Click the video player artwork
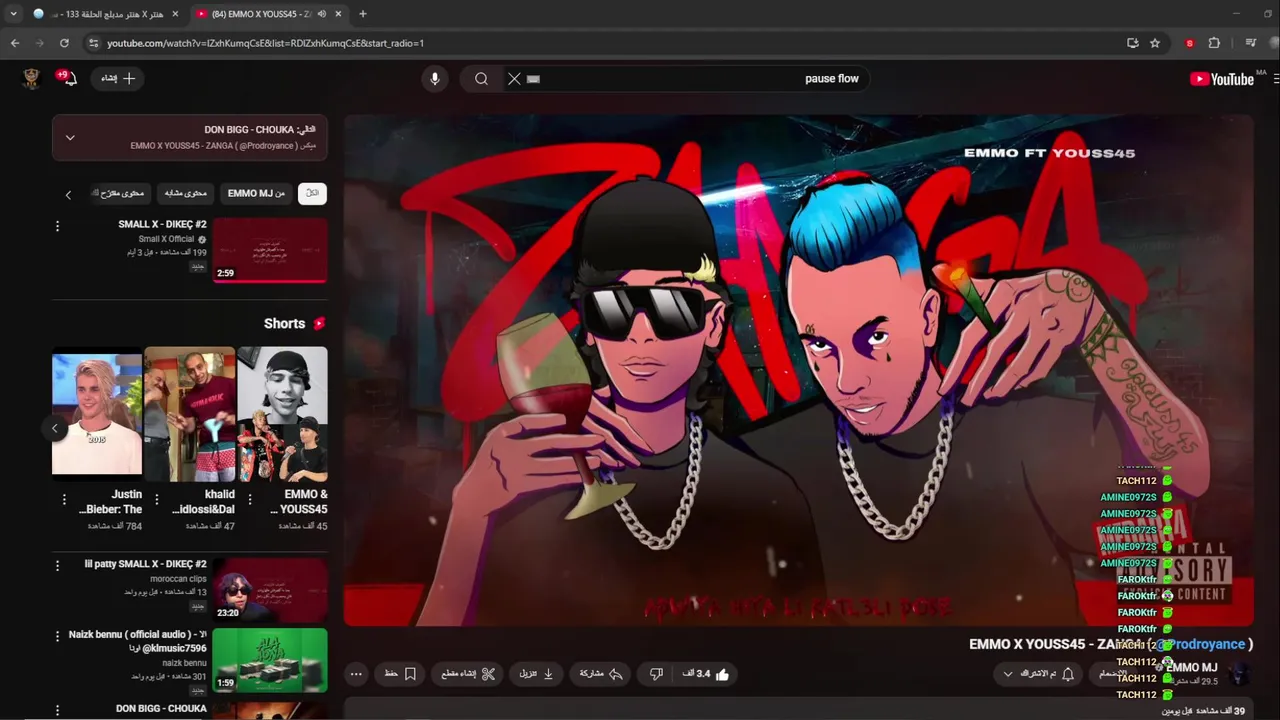Viewport: 1280px width, 720px height. 798,370
